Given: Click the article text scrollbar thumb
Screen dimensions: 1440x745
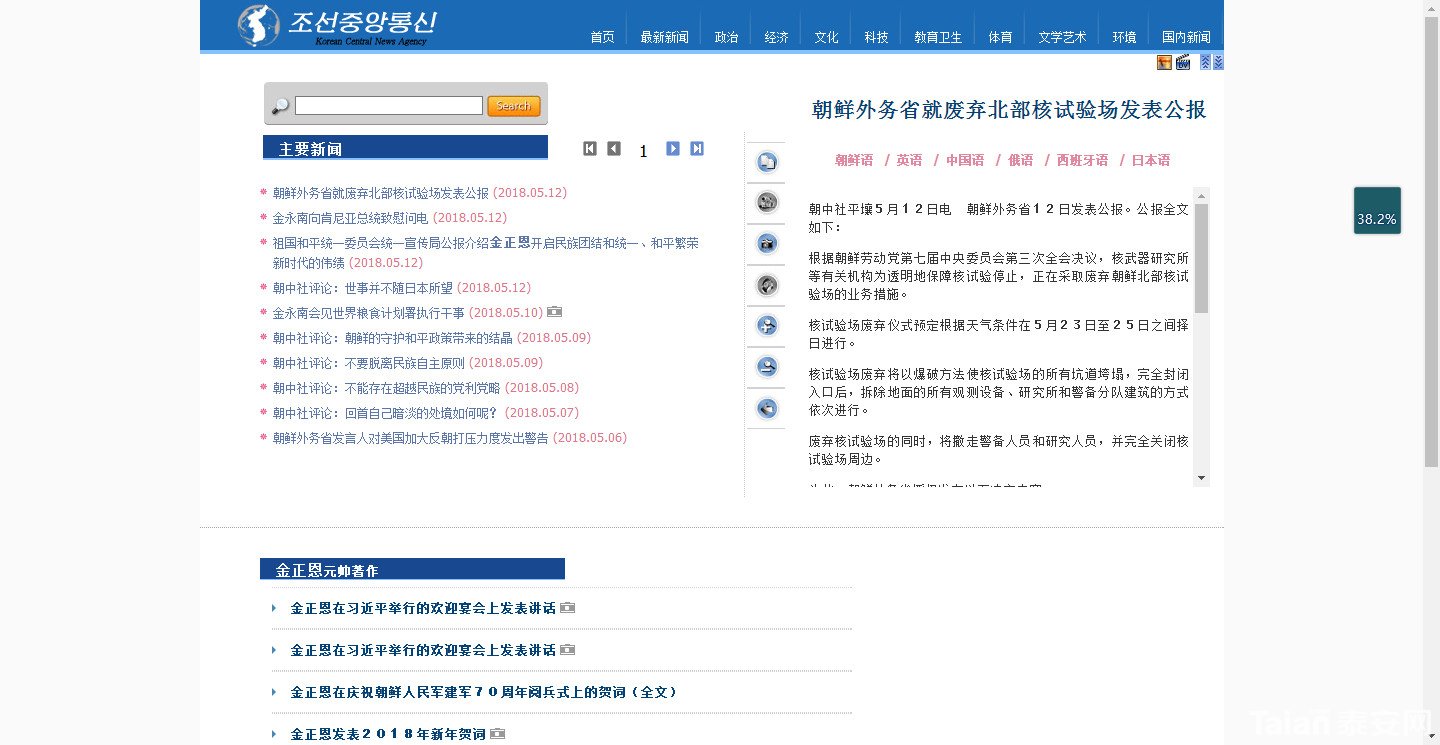Looking at the screenshot, I should pos(1202,258).
